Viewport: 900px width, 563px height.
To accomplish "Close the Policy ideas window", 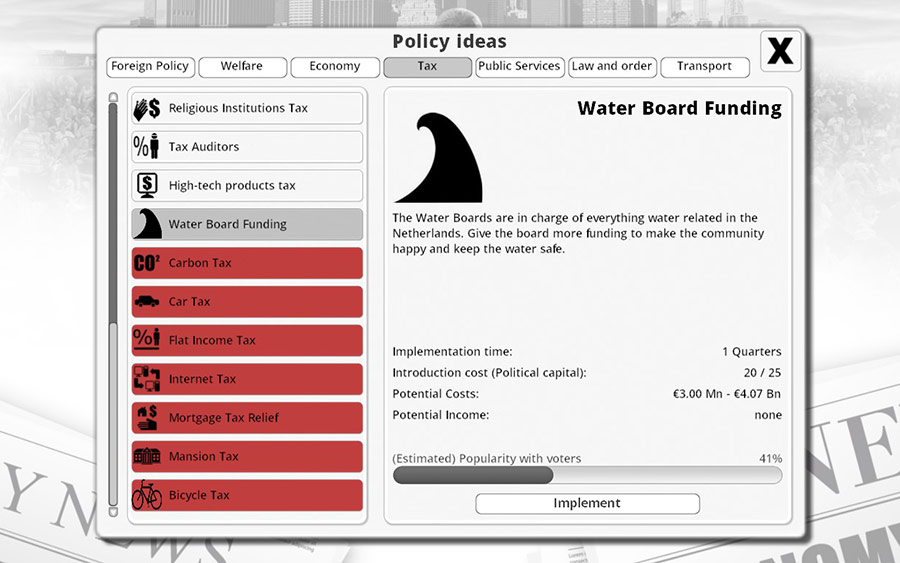I will [x=781, y=51].
